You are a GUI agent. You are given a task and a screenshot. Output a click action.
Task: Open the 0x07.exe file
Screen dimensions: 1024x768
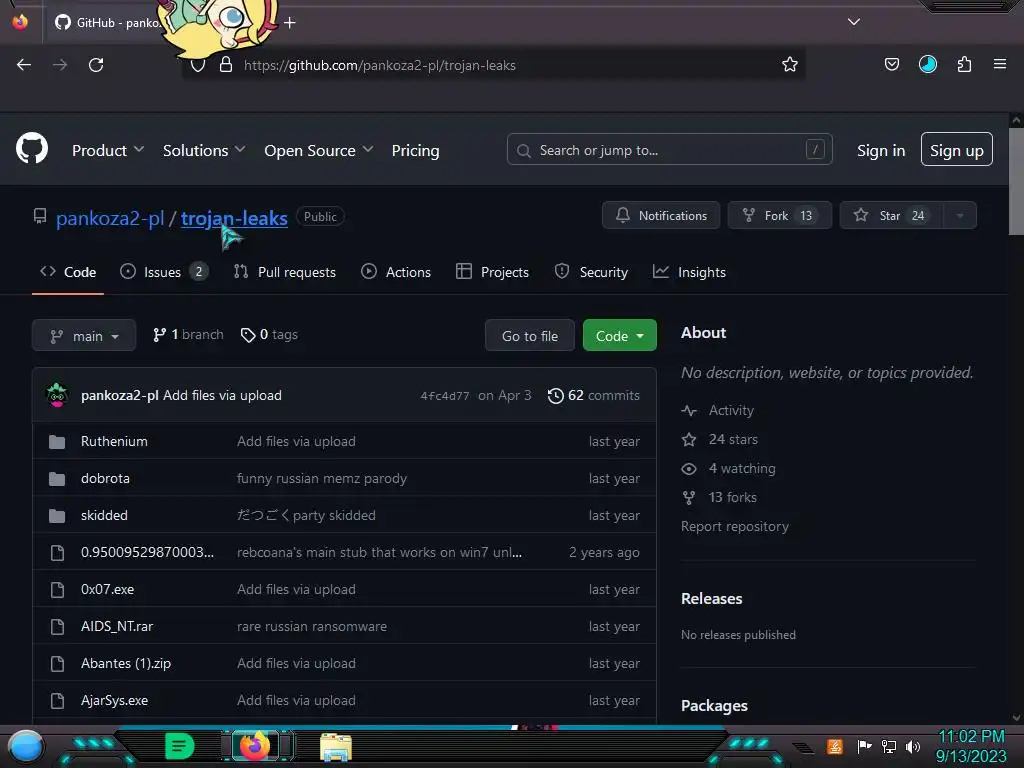pyautogui.click(x=108, y=590)
